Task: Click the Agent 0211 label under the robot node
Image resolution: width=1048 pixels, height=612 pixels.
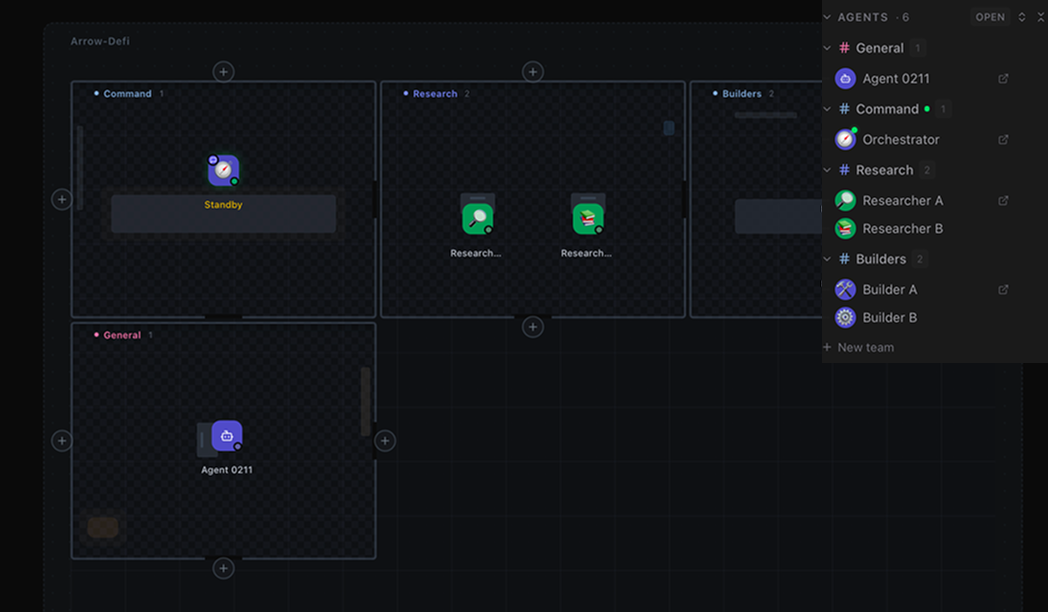Action: 227,470
